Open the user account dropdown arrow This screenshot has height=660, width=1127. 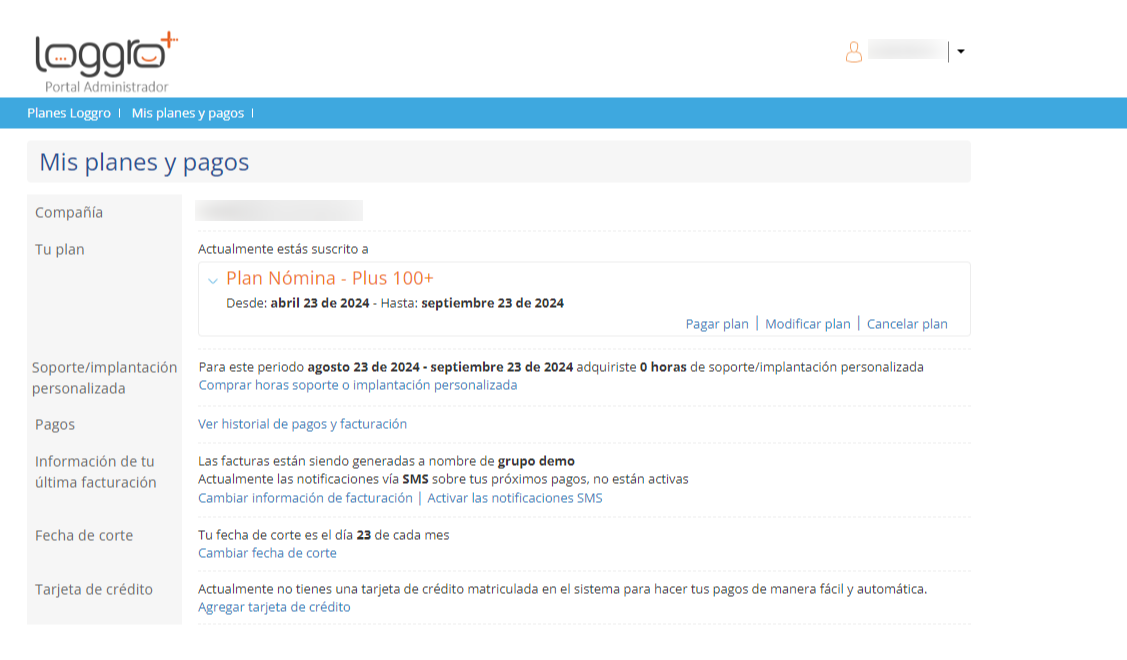pos(961,51)
